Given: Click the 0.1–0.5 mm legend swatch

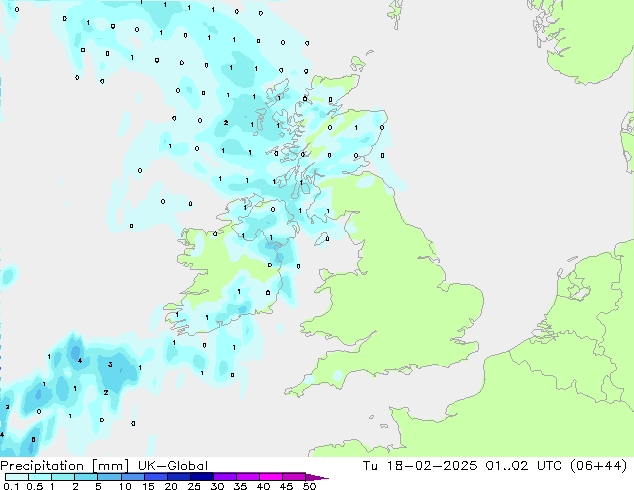Looking at the screenshot, I should point(17,477).
